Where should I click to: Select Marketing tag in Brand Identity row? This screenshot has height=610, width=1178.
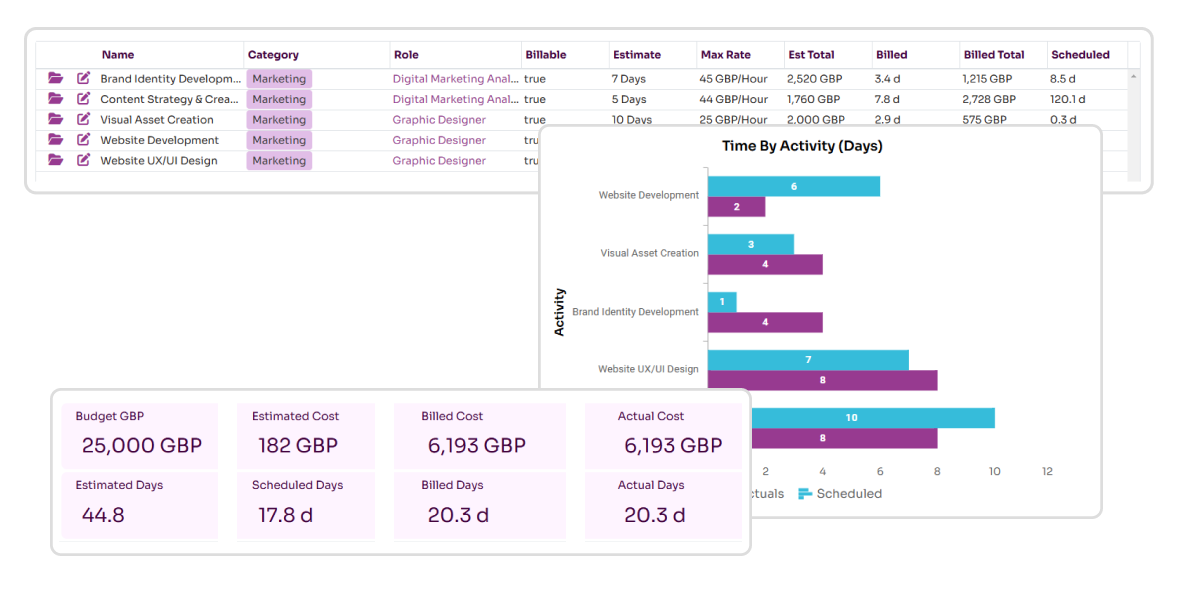click(x=279, y=79)
